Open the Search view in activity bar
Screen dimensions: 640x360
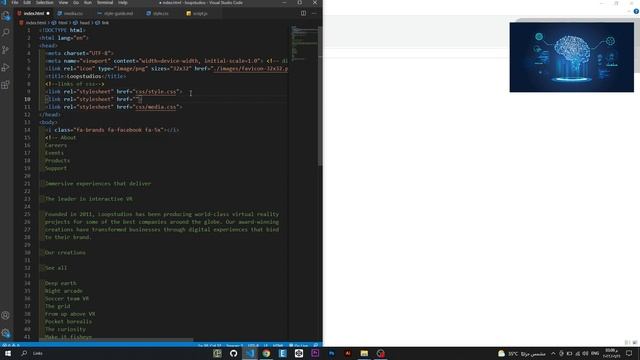6,33
